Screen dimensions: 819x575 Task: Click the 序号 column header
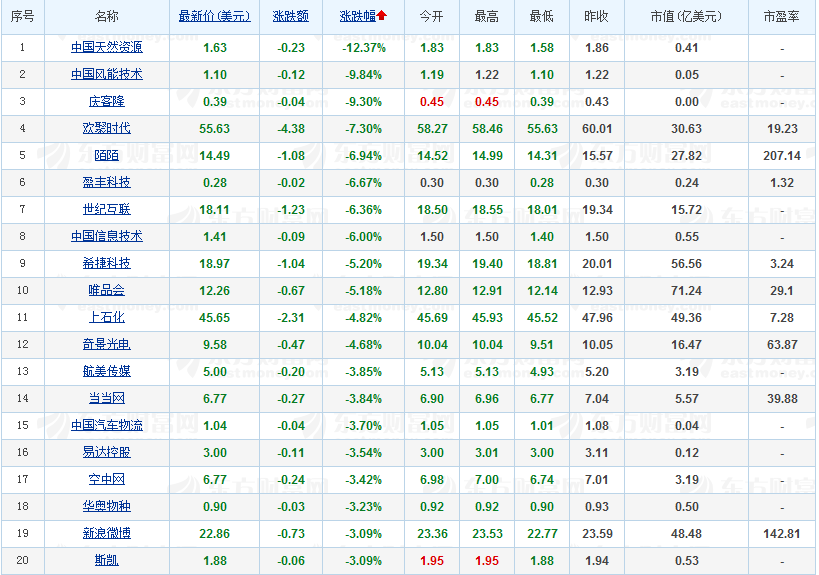(x=22, y=17)
